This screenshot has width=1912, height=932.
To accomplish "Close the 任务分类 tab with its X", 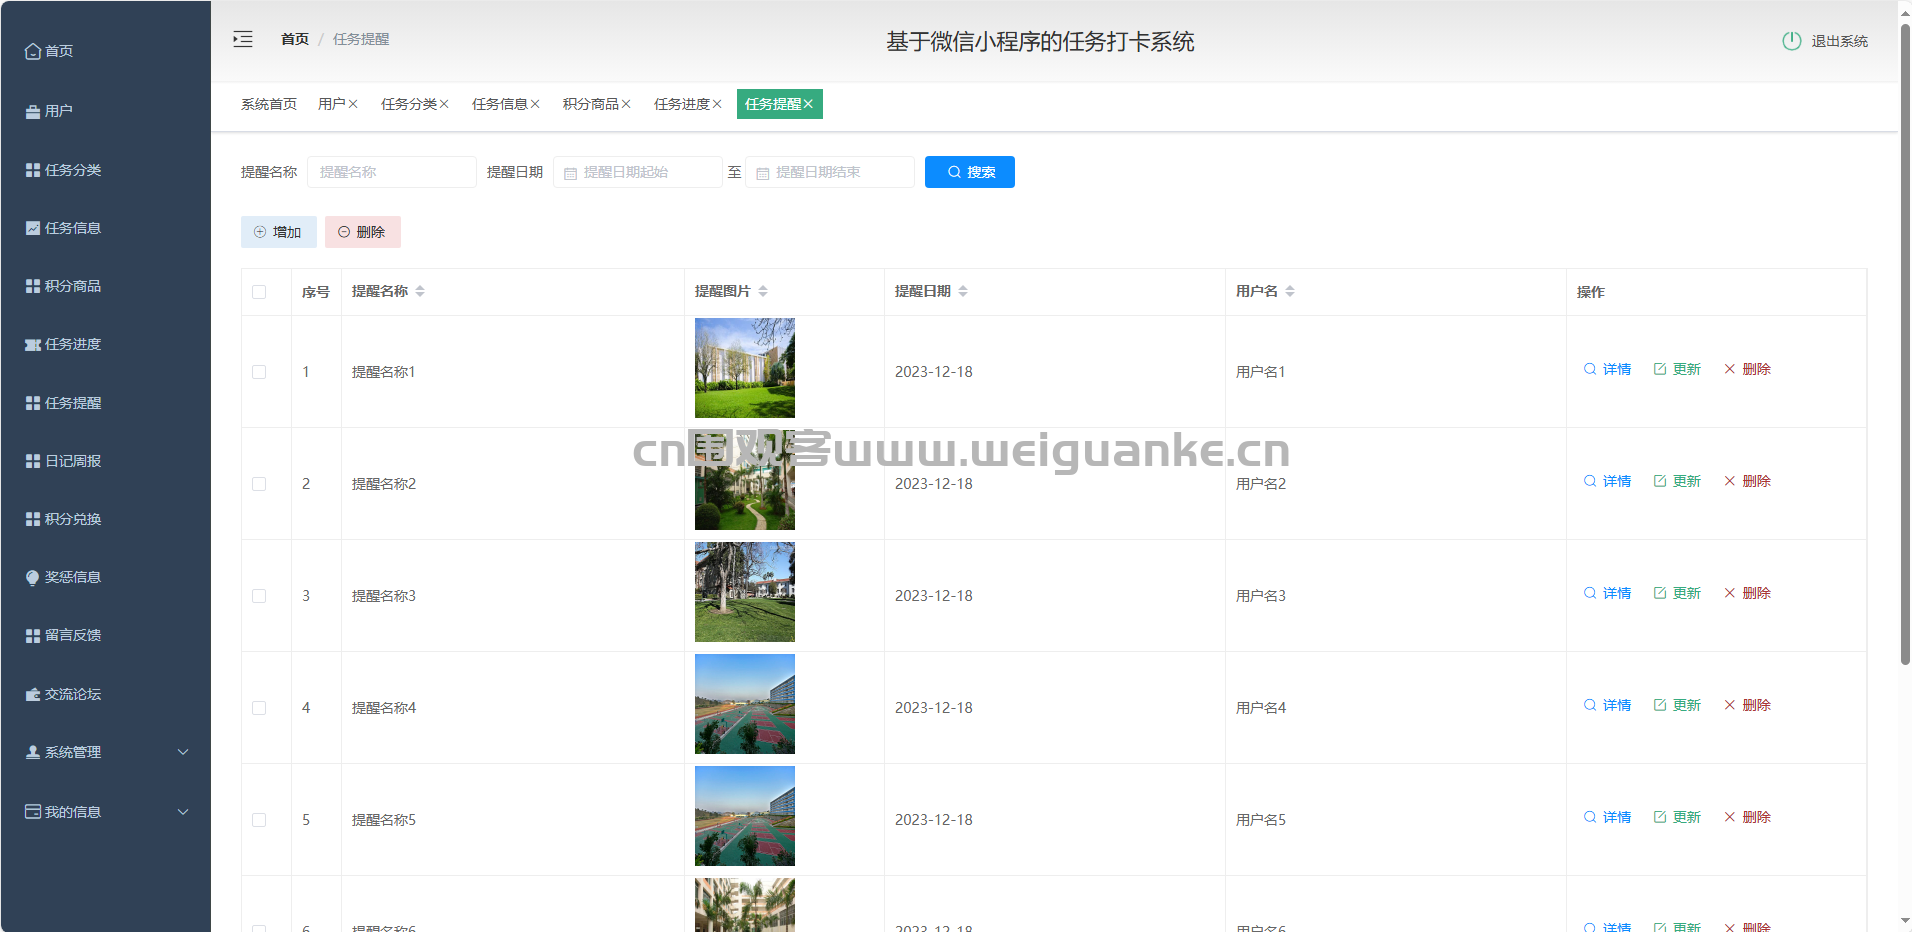I will click(444, 104).
